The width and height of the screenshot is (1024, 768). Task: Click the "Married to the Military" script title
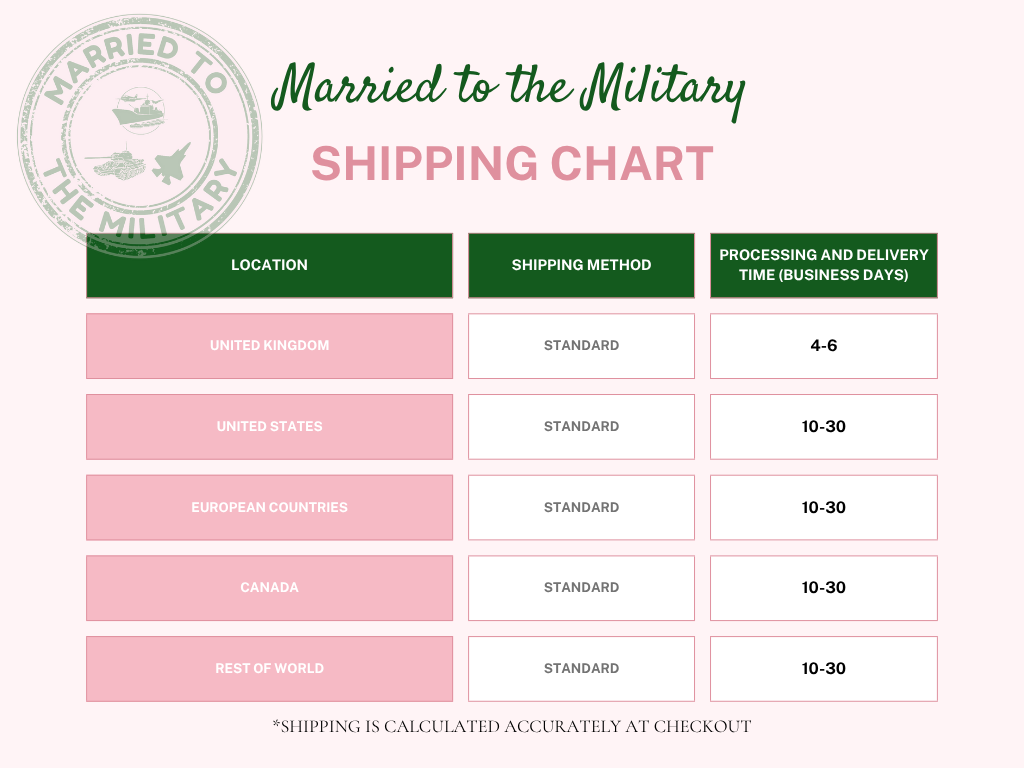(x=508, y=92)
